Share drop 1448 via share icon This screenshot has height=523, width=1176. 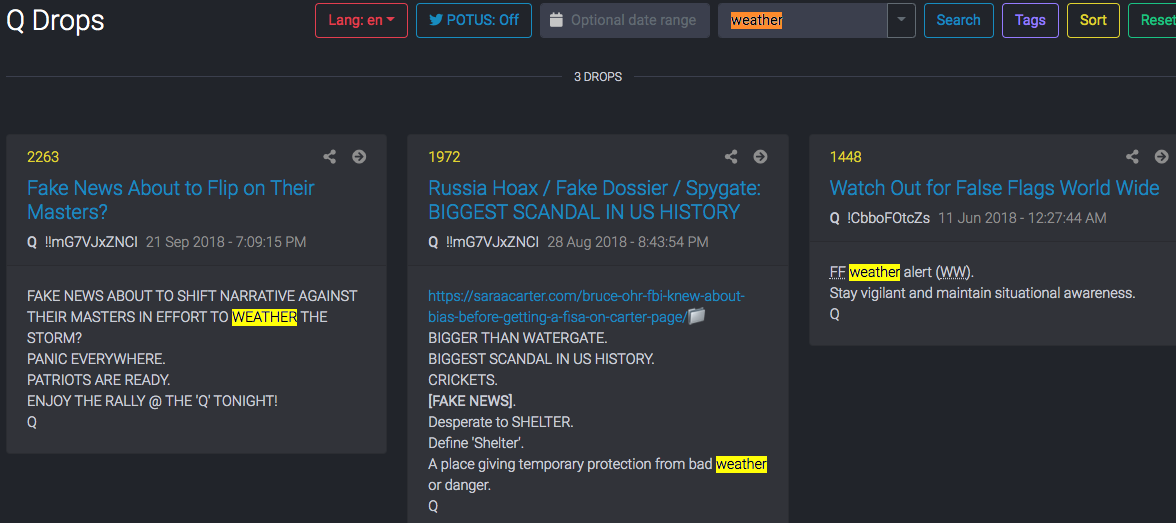click(1132, 156)
